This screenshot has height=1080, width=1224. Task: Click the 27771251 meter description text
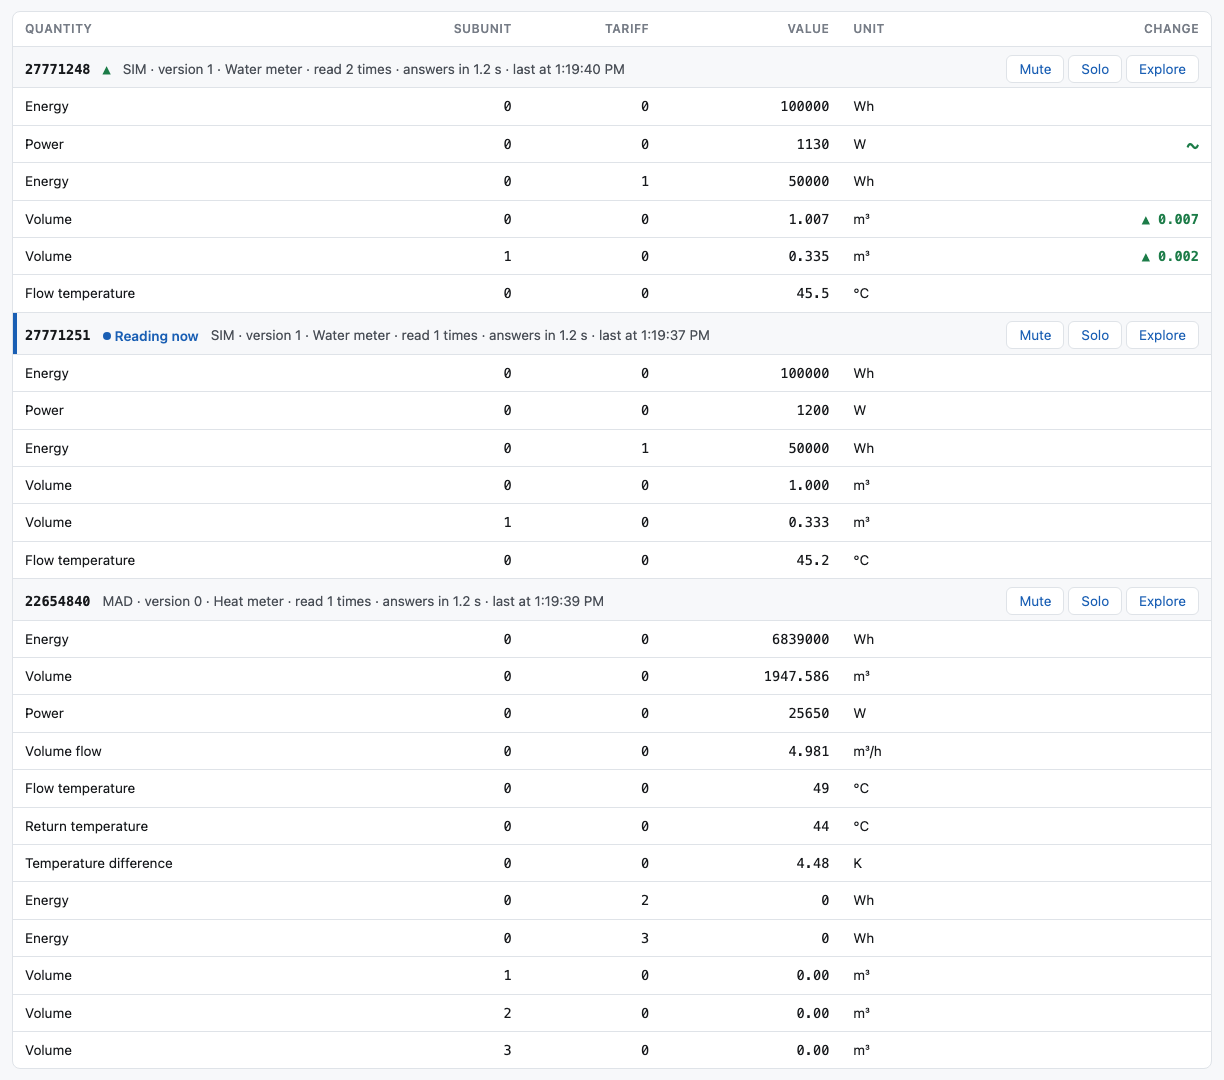(x=460, y=335)
